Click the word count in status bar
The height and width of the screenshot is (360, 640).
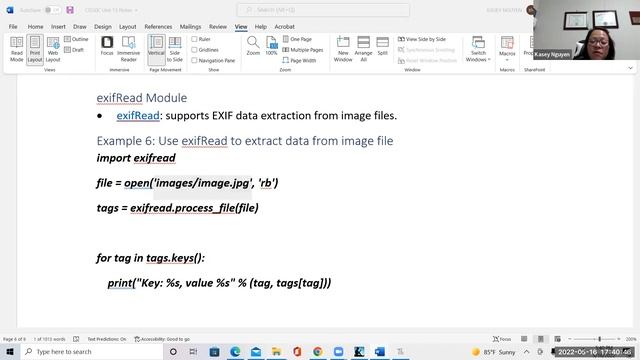49,339
